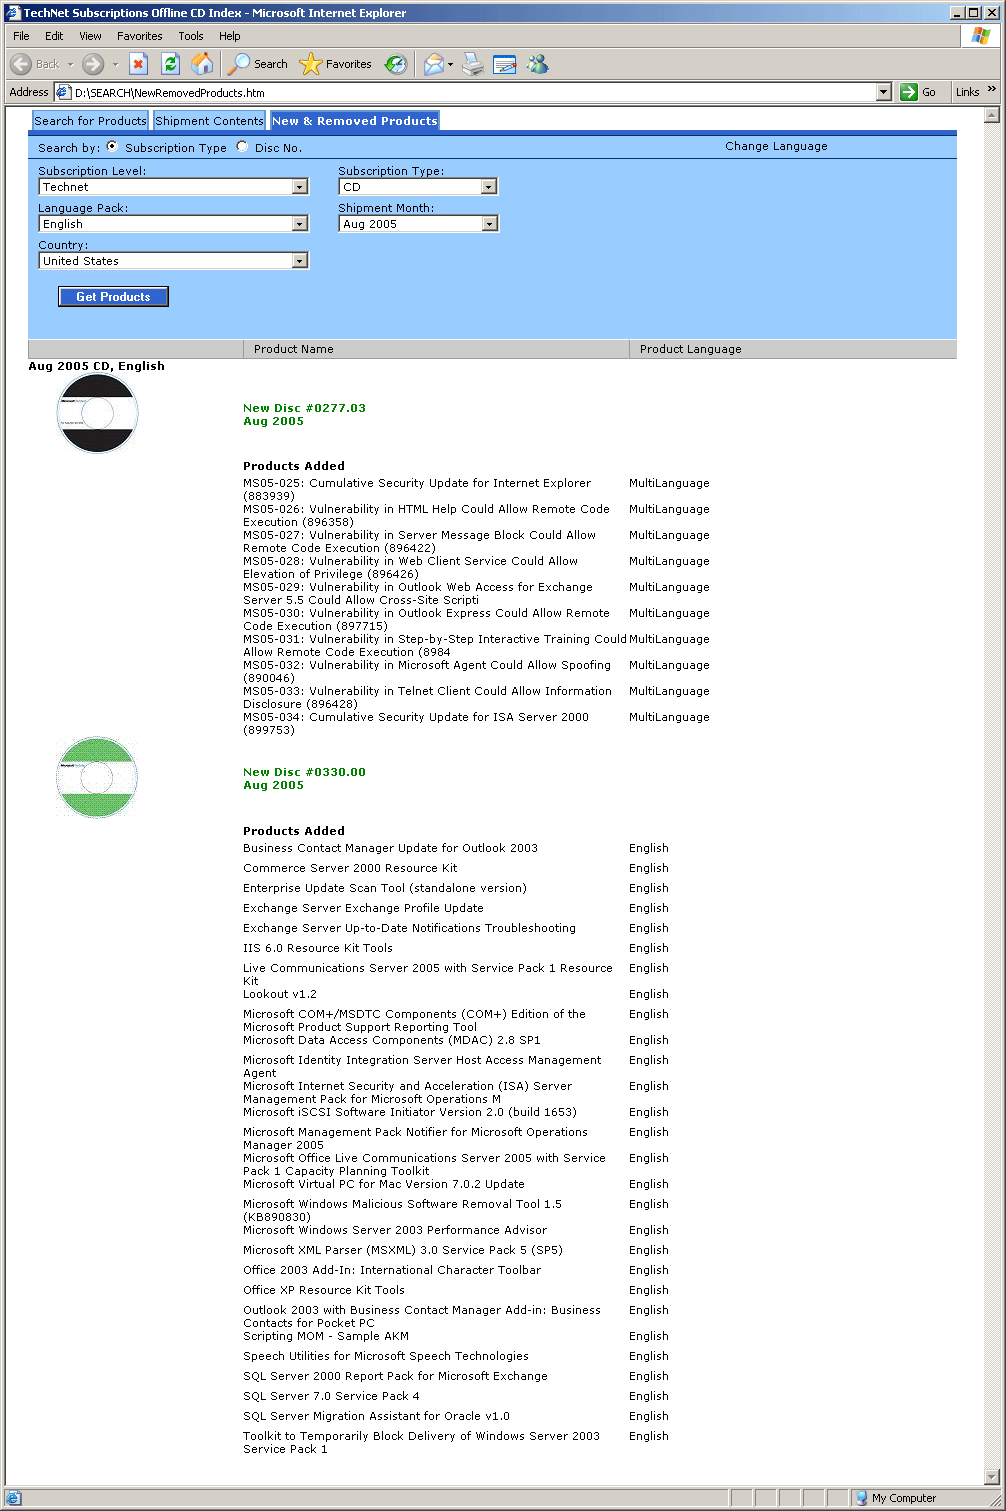The width and height of the screenshot is (1006, 1511).
Task: Open Favorites star in toolbar
Action: (x=336, y=64)
